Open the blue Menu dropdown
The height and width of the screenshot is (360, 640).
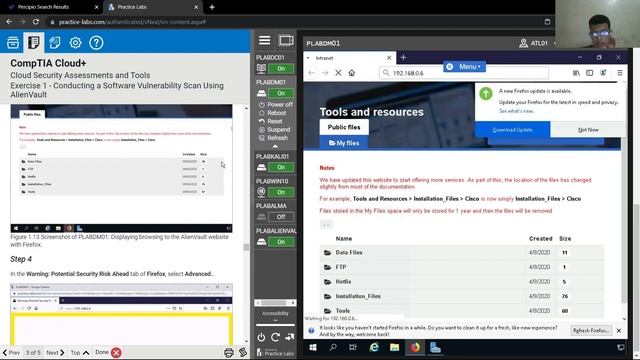pyautogui.click(x=464, y=67)
